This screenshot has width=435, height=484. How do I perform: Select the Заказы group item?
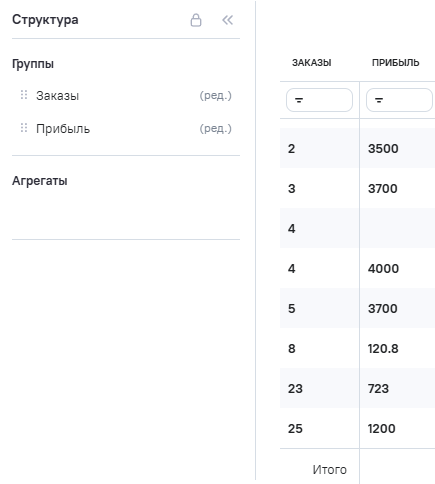point(57,96)
